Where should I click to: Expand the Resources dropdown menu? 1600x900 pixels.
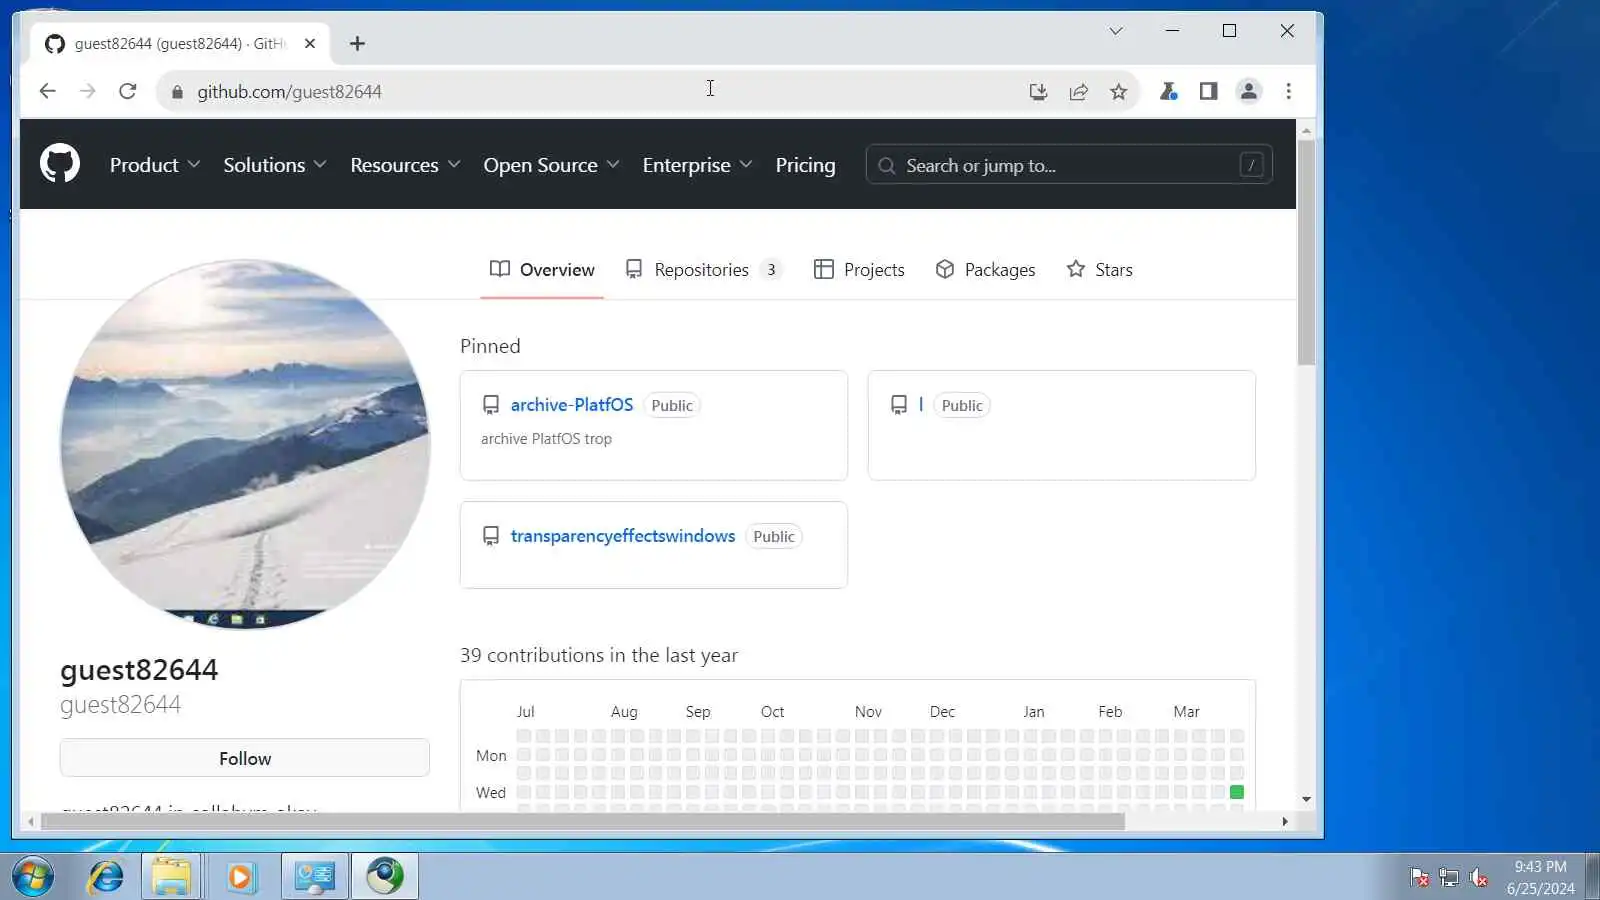405,165
